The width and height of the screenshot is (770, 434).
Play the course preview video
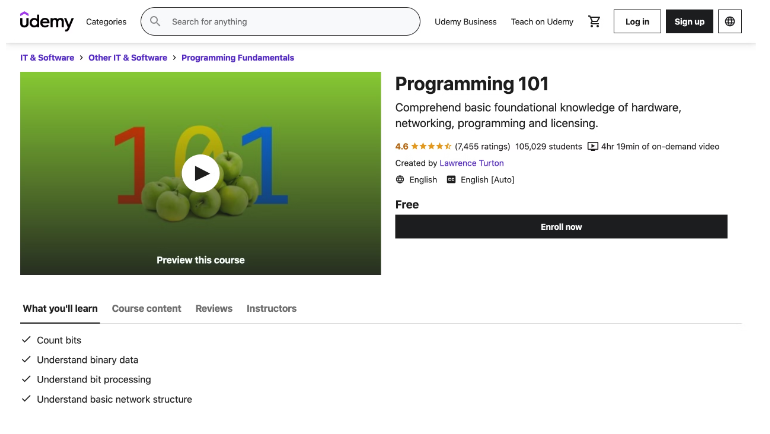[200, 173]
